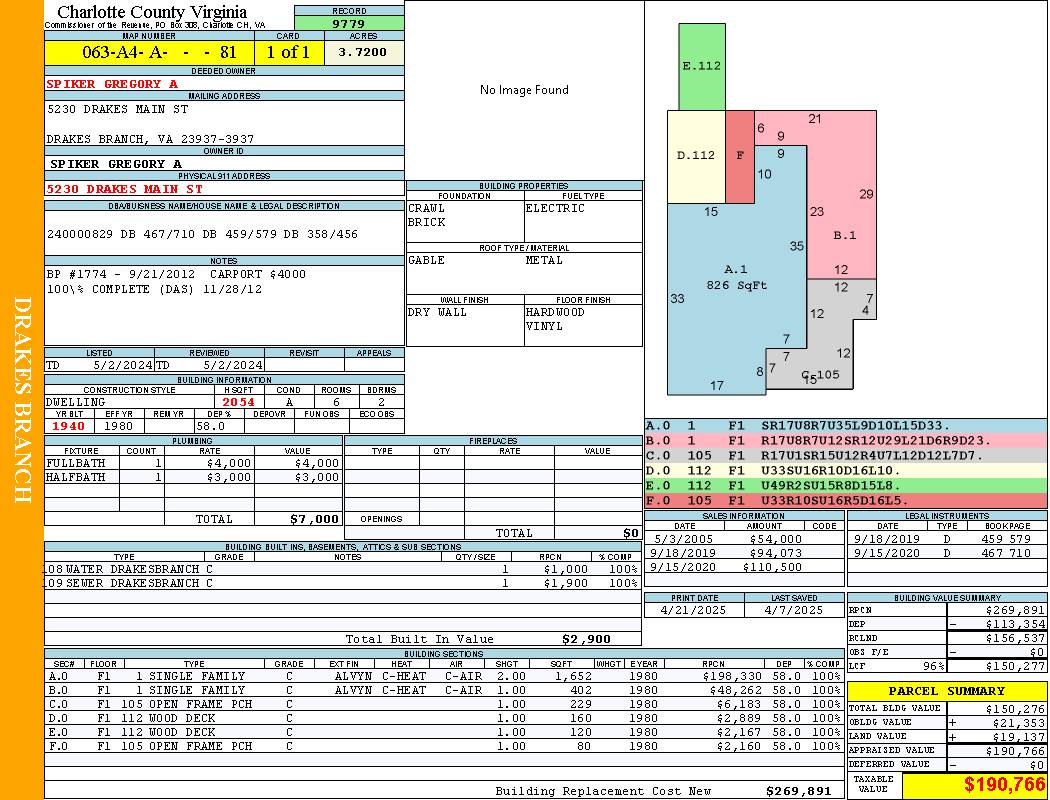The height and width of the screenshot is (800, 1050).
Task: Click HALFBATH plumbing row
Action: (194, 477)
